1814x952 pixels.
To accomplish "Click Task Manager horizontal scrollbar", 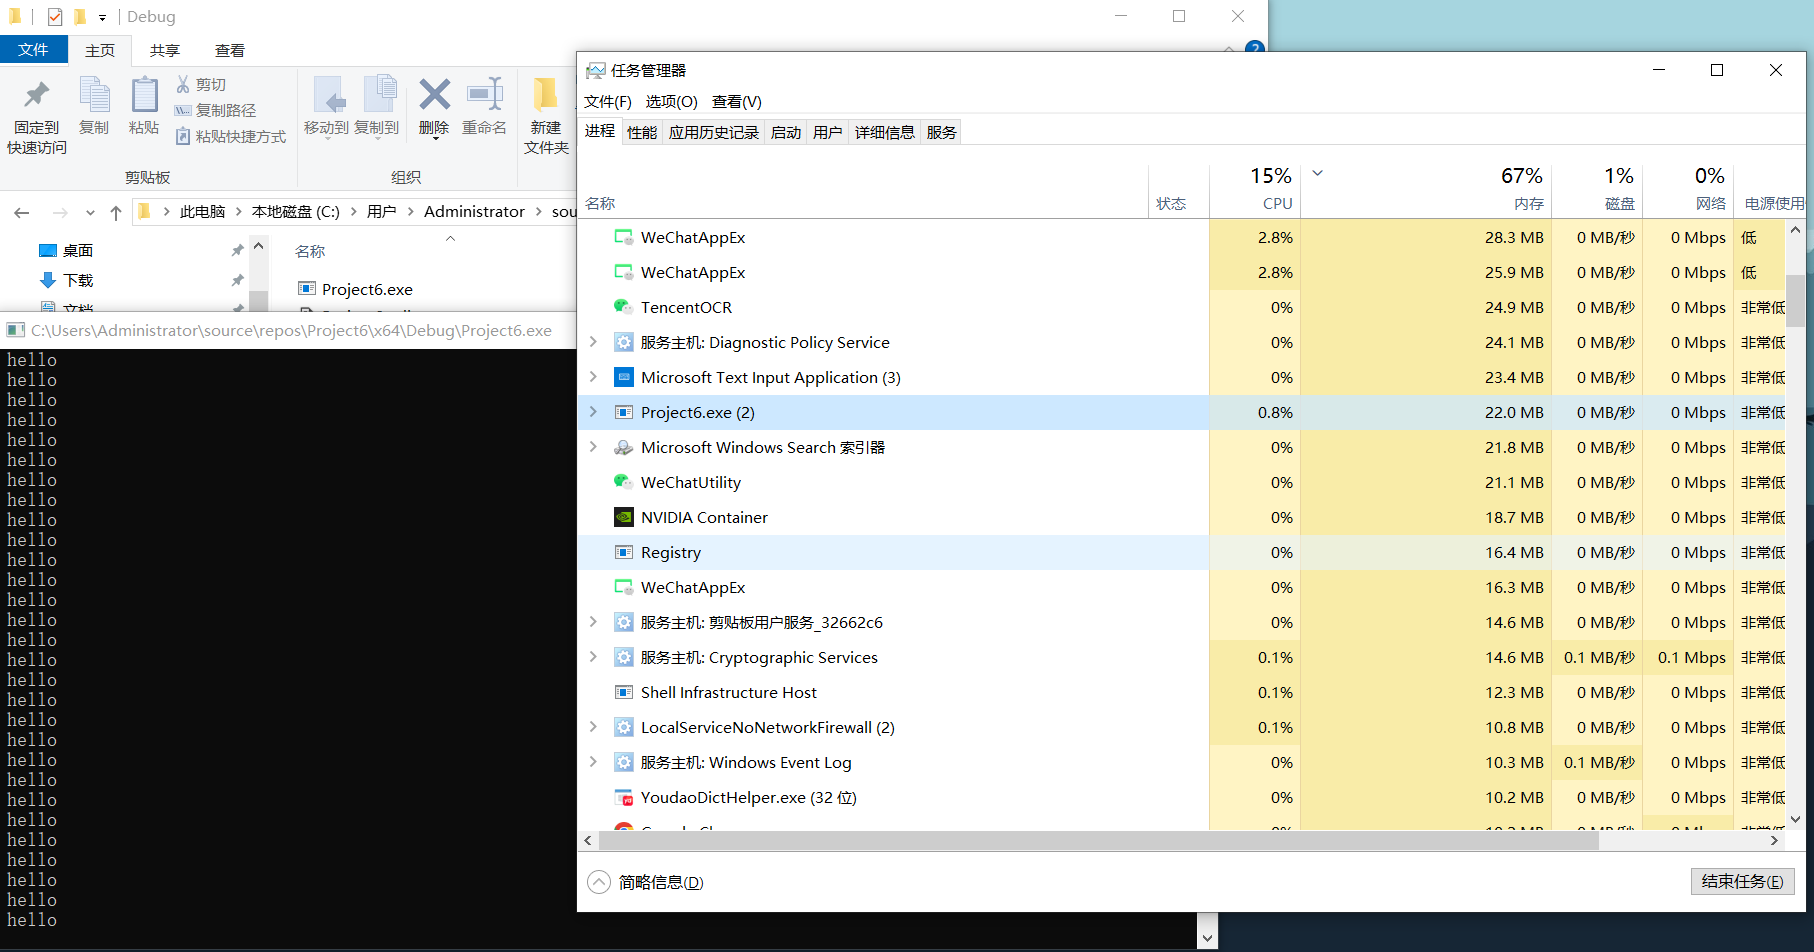I will (1098, 840).
